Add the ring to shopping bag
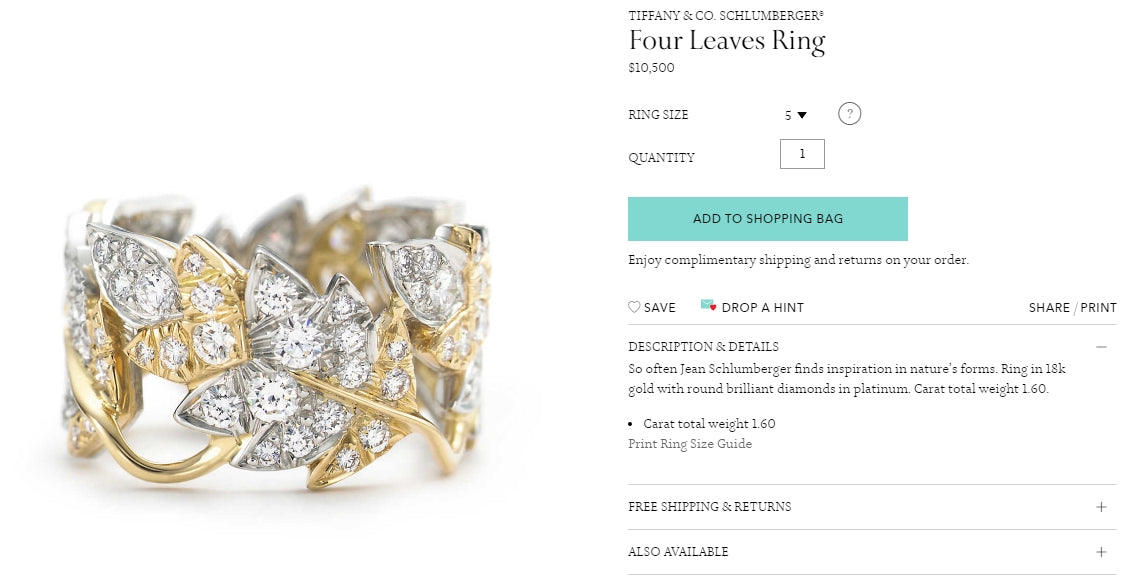 click(x=767, y=219)
